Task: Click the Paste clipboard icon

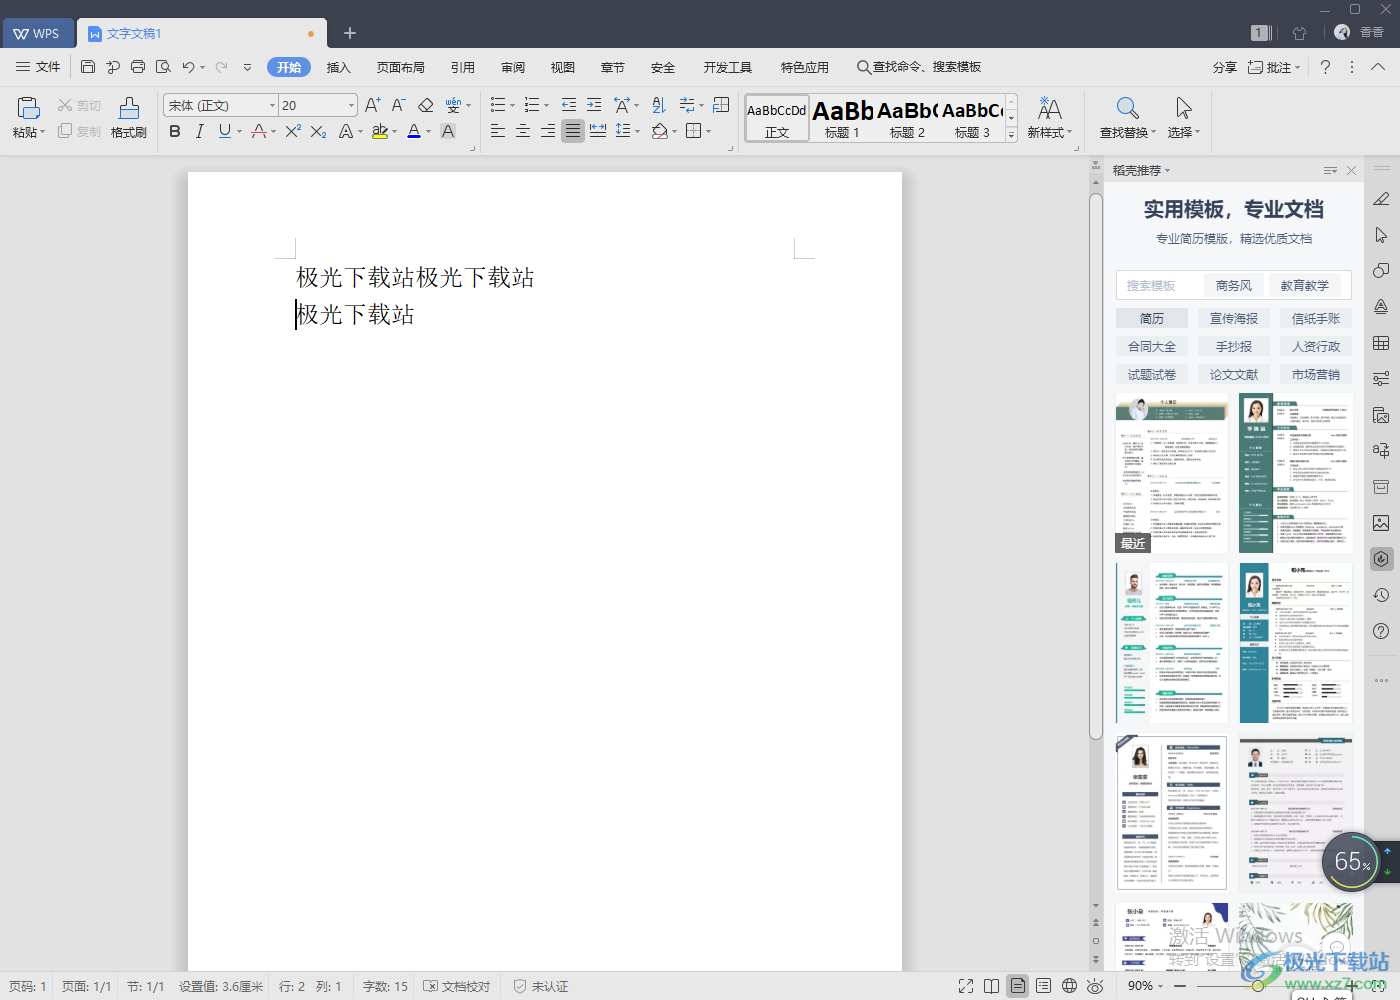Action: [28, 108]
